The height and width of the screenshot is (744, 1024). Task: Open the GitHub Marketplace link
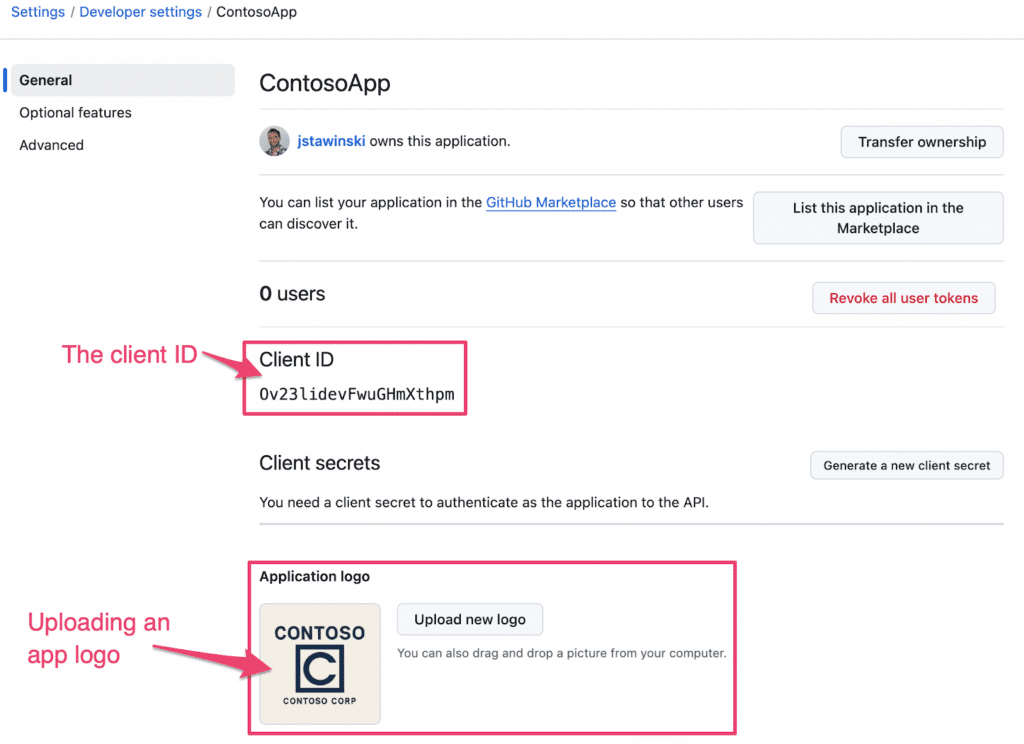point(550,202)
